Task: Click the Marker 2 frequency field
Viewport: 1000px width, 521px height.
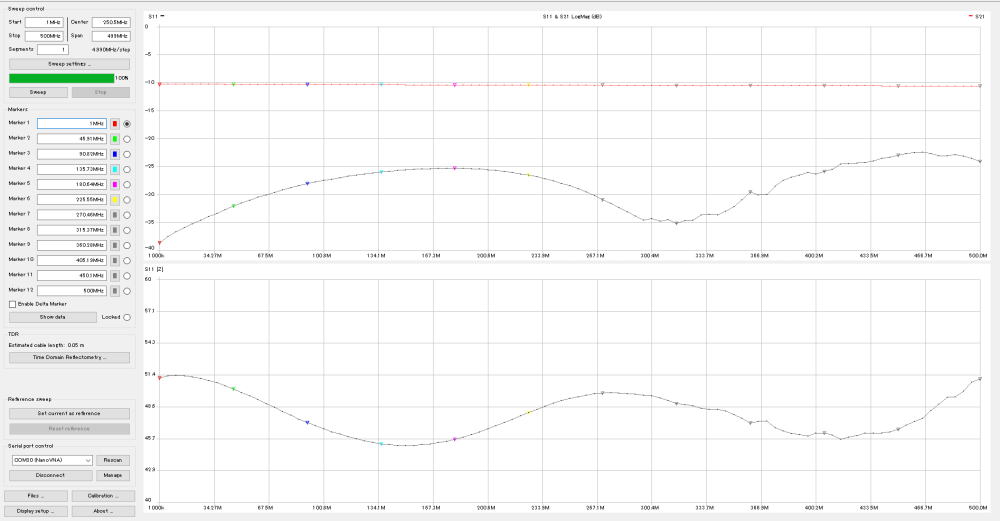Action: coord(71,138)
